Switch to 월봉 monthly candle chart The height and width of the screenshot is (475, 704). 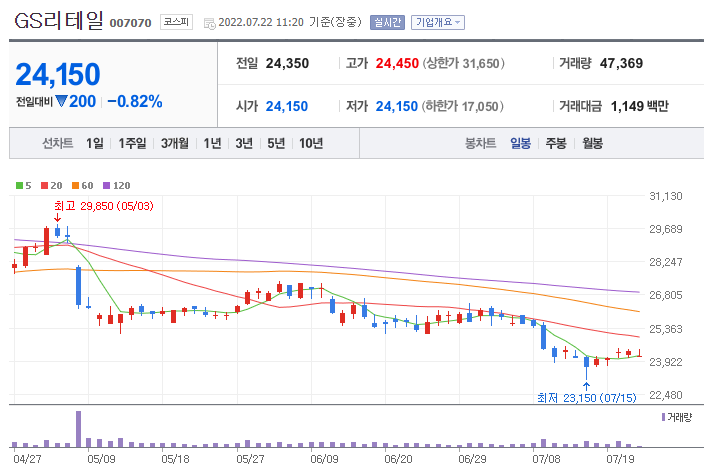(593, 143)
